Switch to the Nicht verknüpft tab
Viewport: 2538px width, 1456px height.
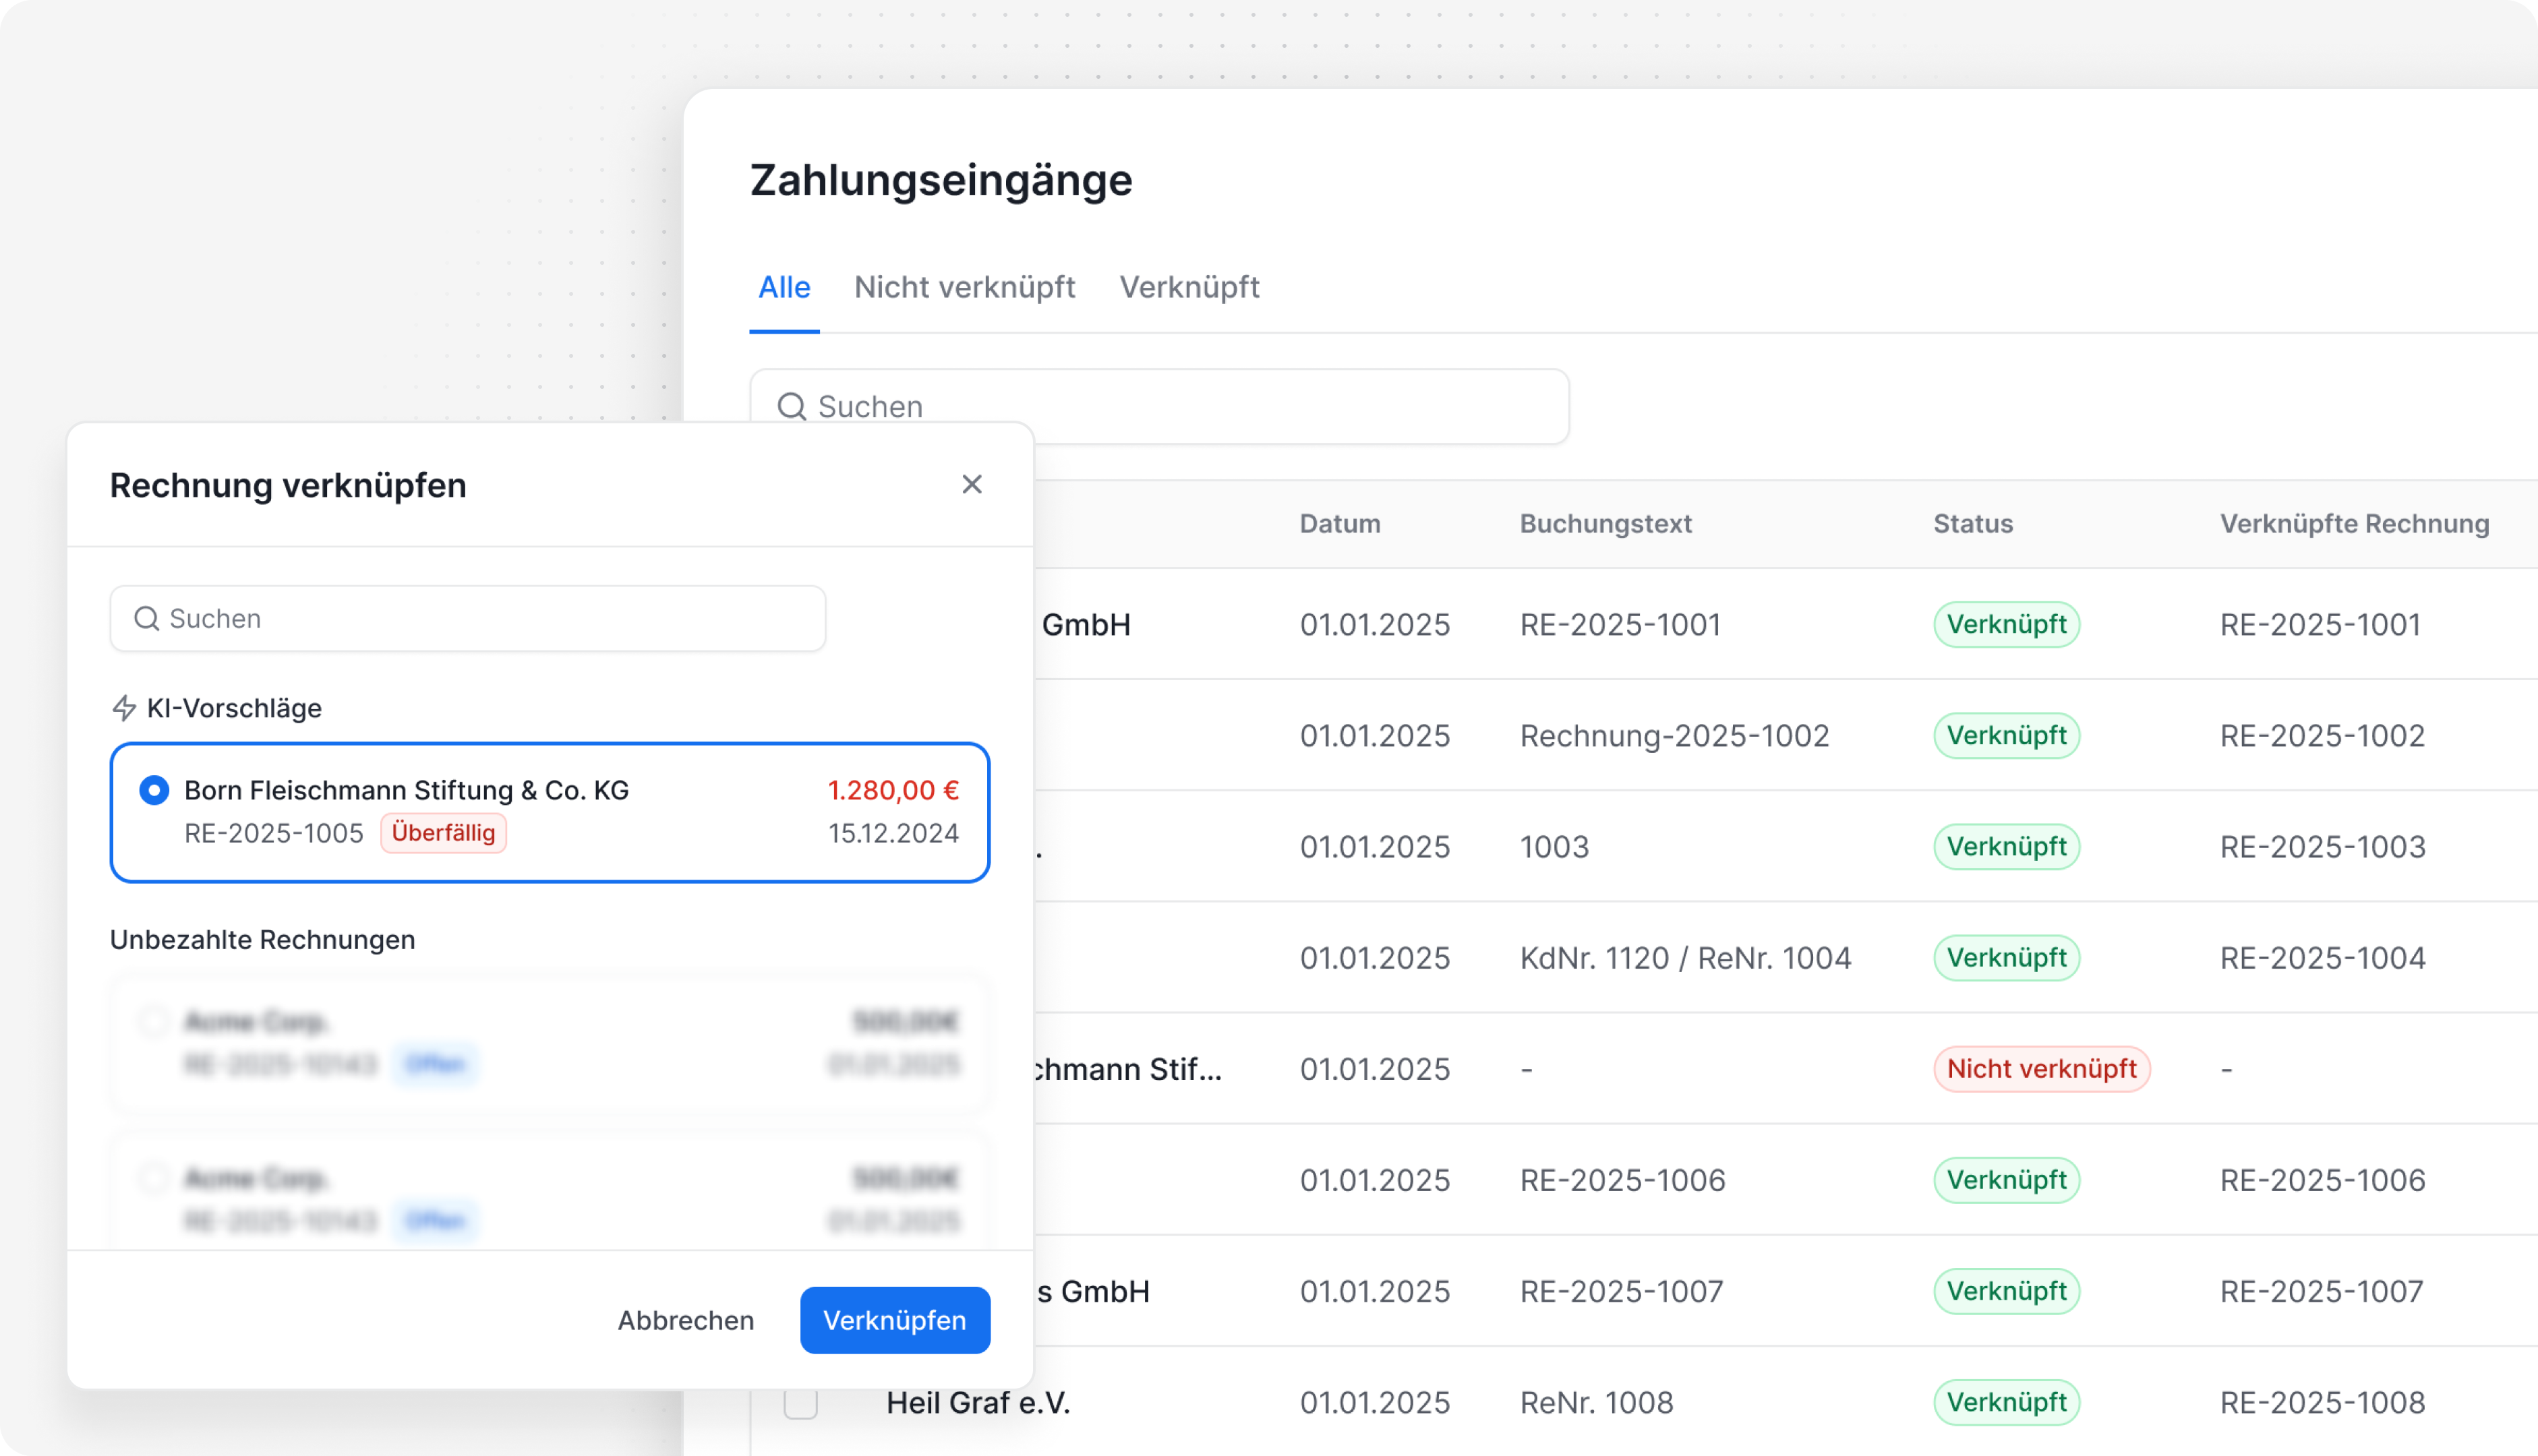point(964,287)
